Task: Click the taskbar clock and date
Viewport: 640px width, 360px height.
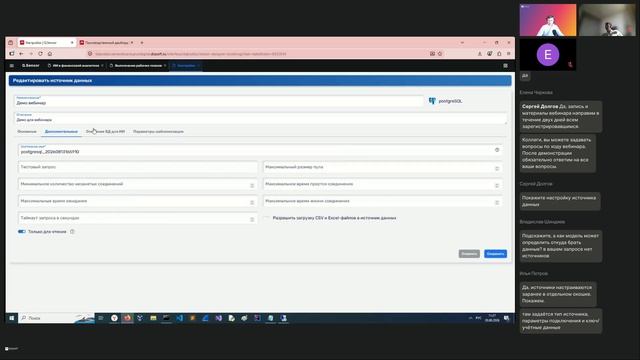Action: tap(492, 318)
